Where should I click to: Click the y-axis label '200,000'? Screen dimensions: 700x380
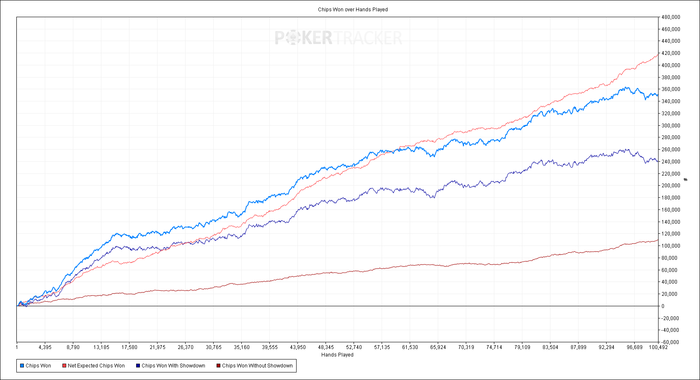pos(671,186)
